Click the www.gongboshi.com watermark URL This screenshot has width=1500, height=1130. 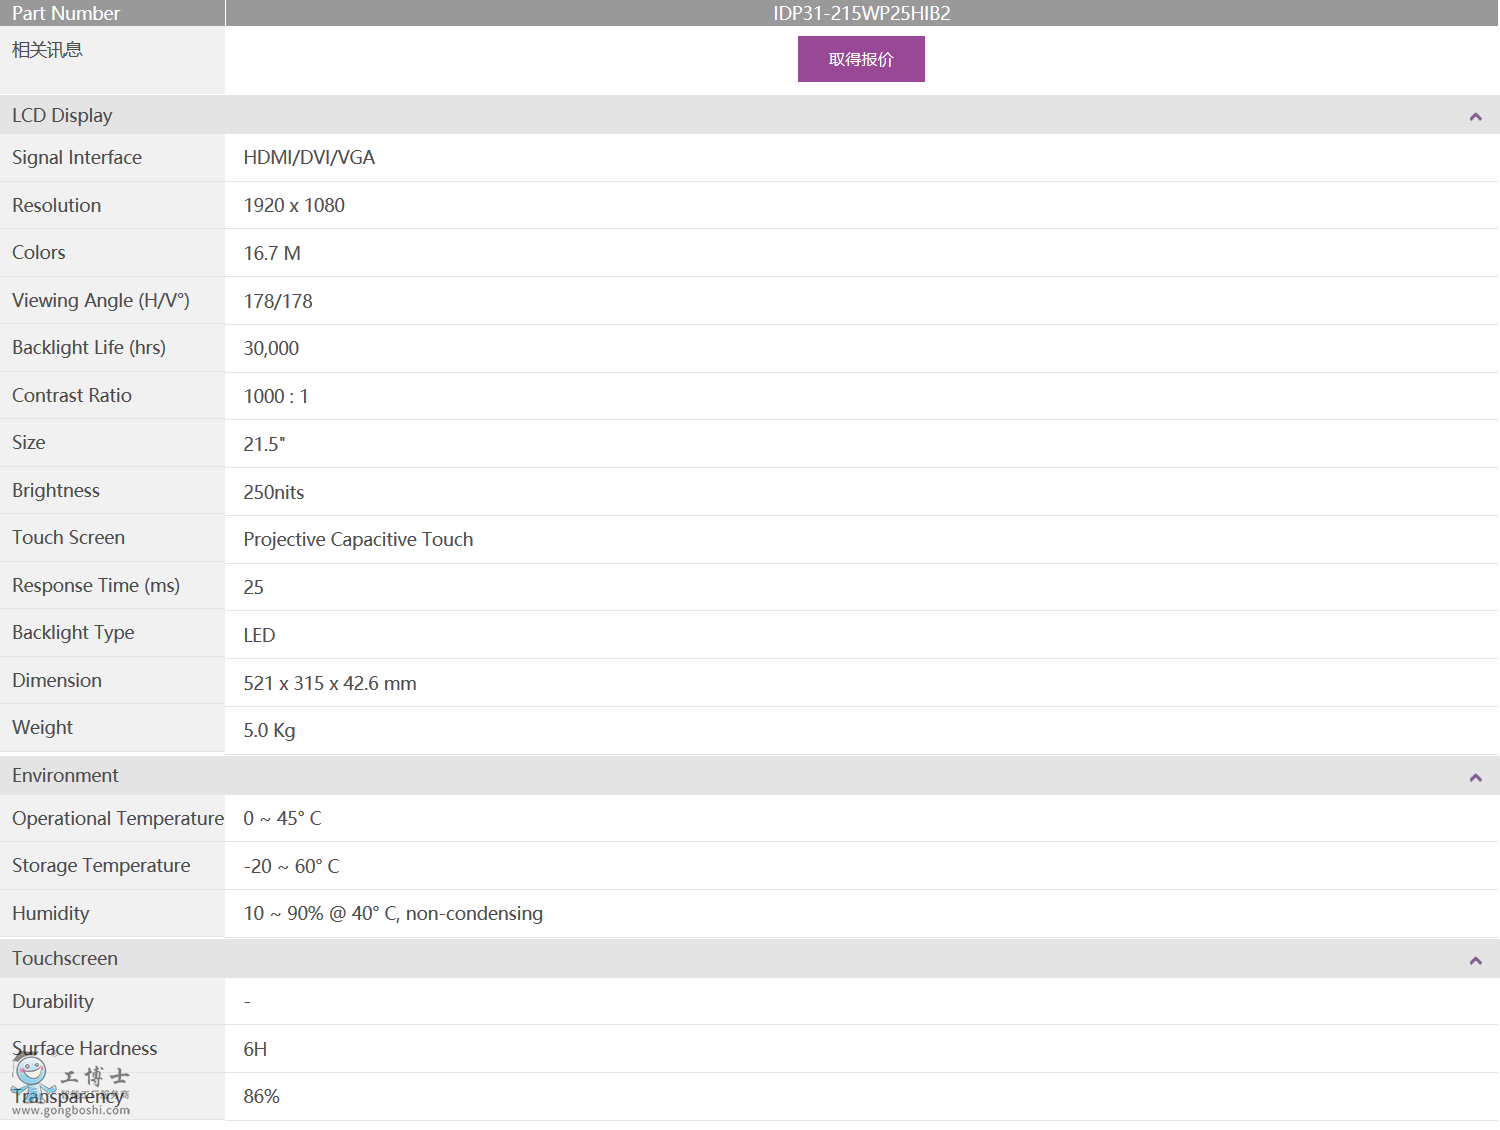tap(71, 1110)
